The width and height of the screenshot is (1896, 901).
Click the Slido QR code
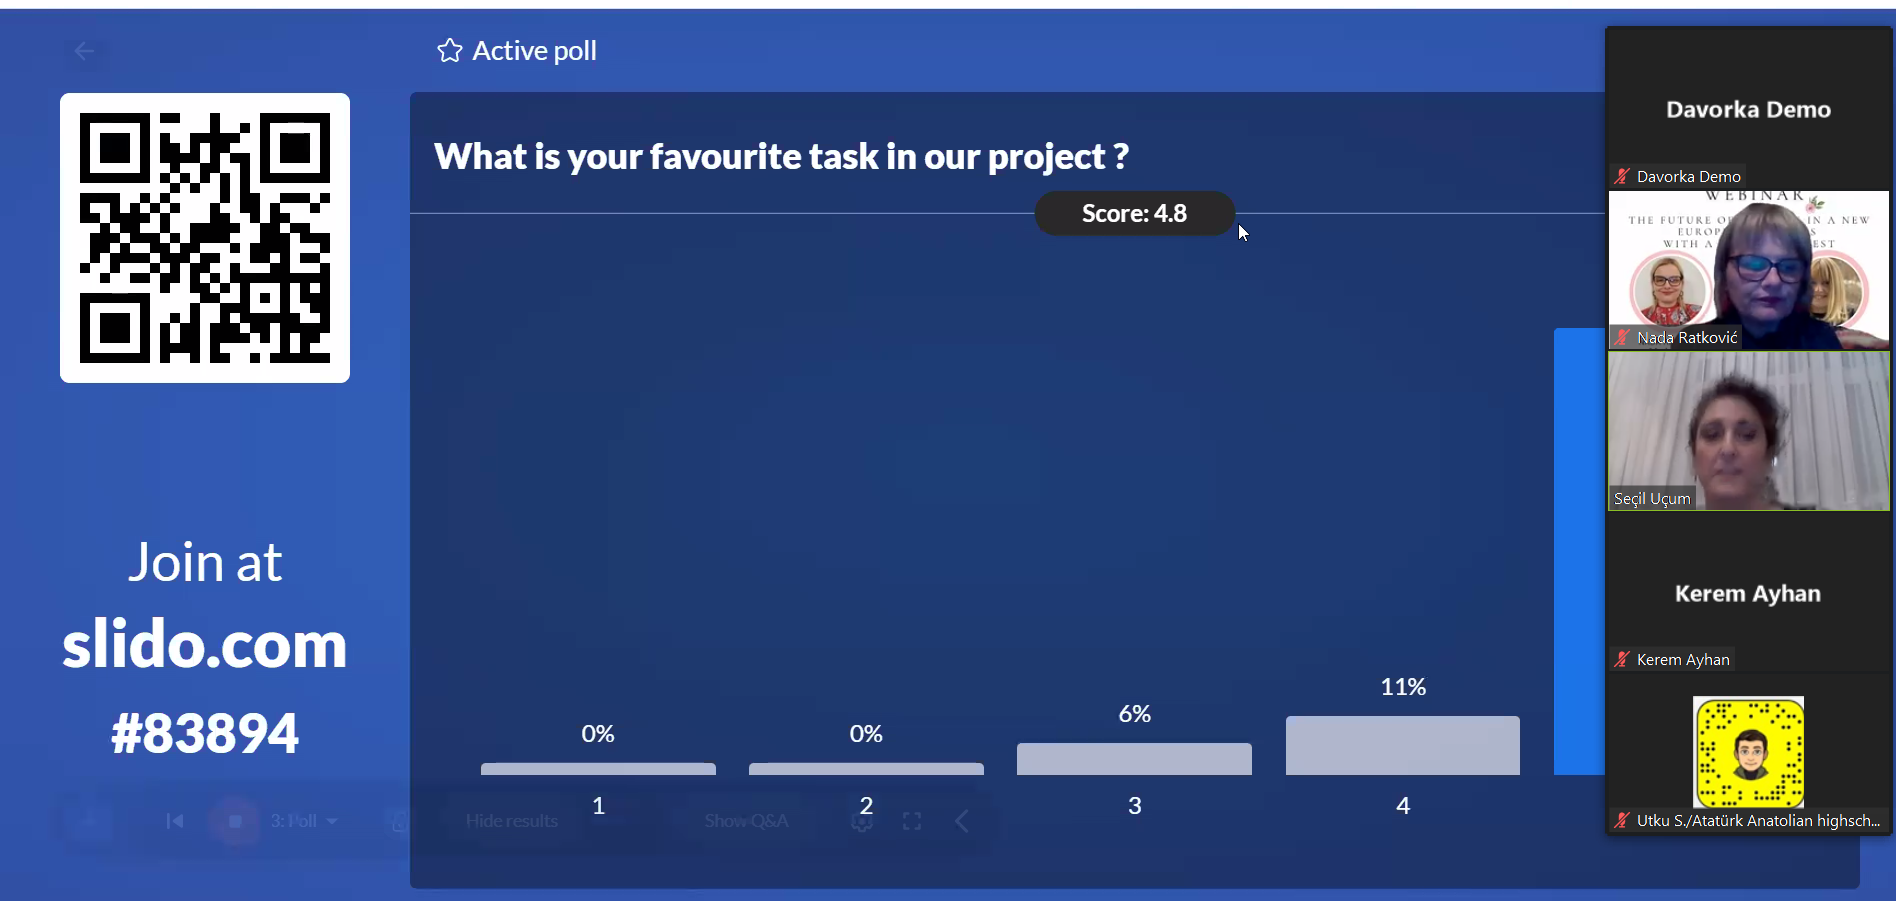click(205, 238)
